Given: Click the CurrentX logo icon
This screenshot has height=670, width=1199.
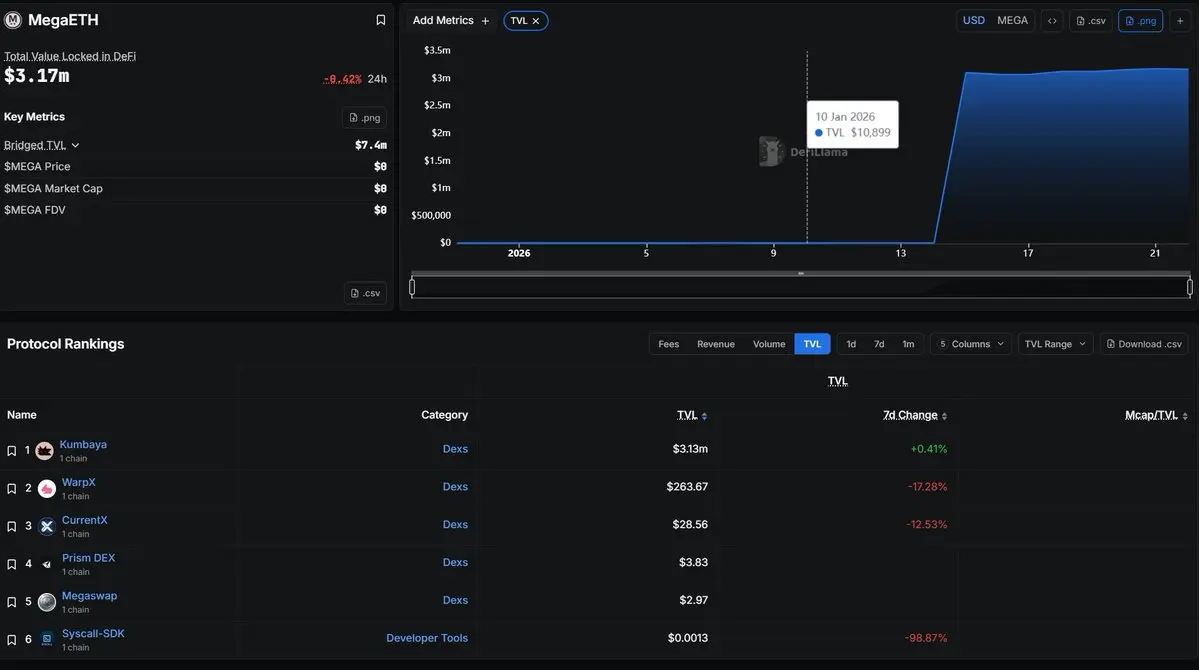Looking at the screenshot, I should pos(47,526).
